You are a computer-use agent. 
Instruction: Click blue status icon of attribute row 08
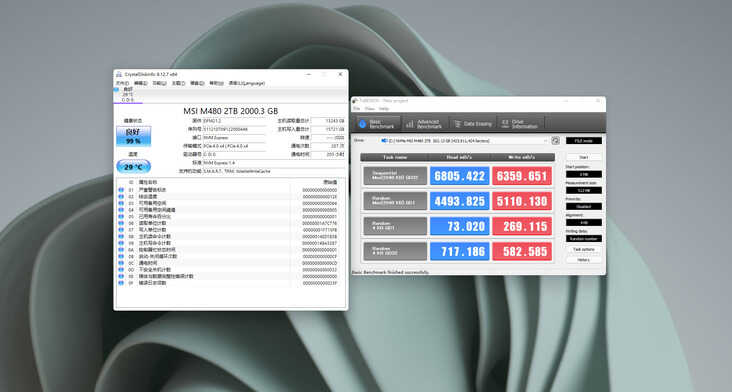click(121, 237)
